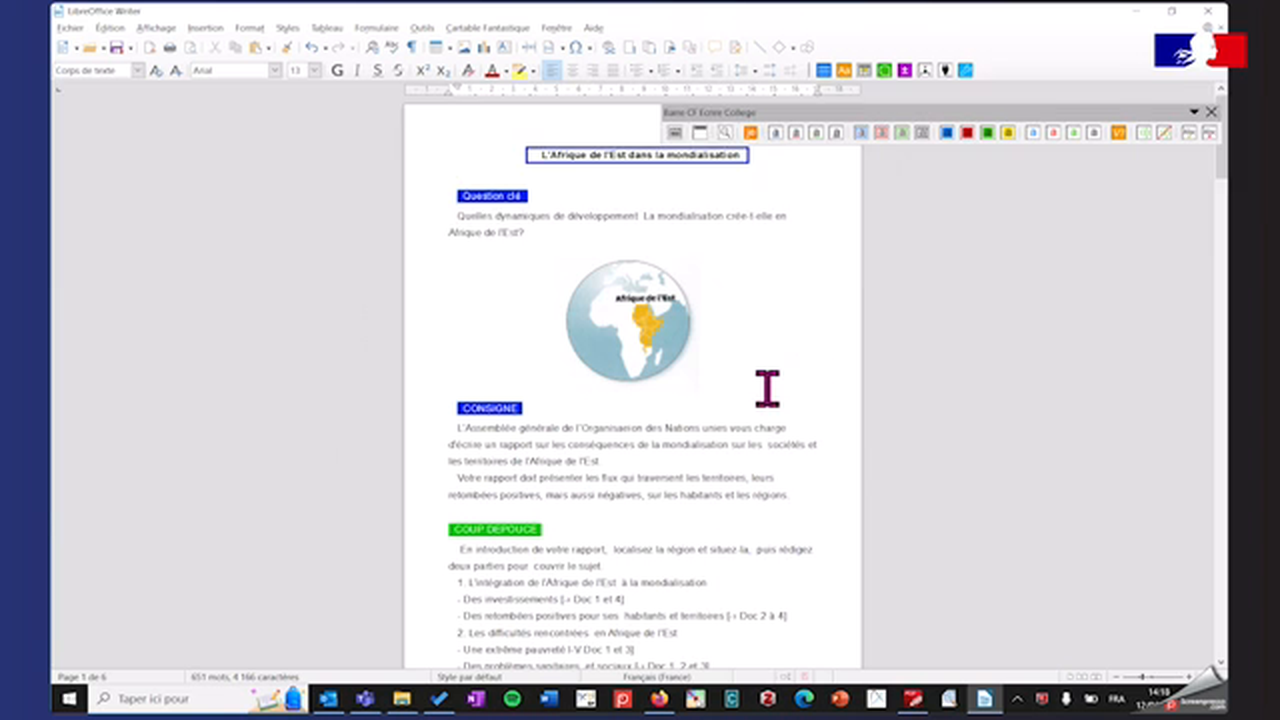Image resolution: width=1280 pixels, height=720 pixels.
Task: Click the Taper ici pour search field
Action: point(153,698)
